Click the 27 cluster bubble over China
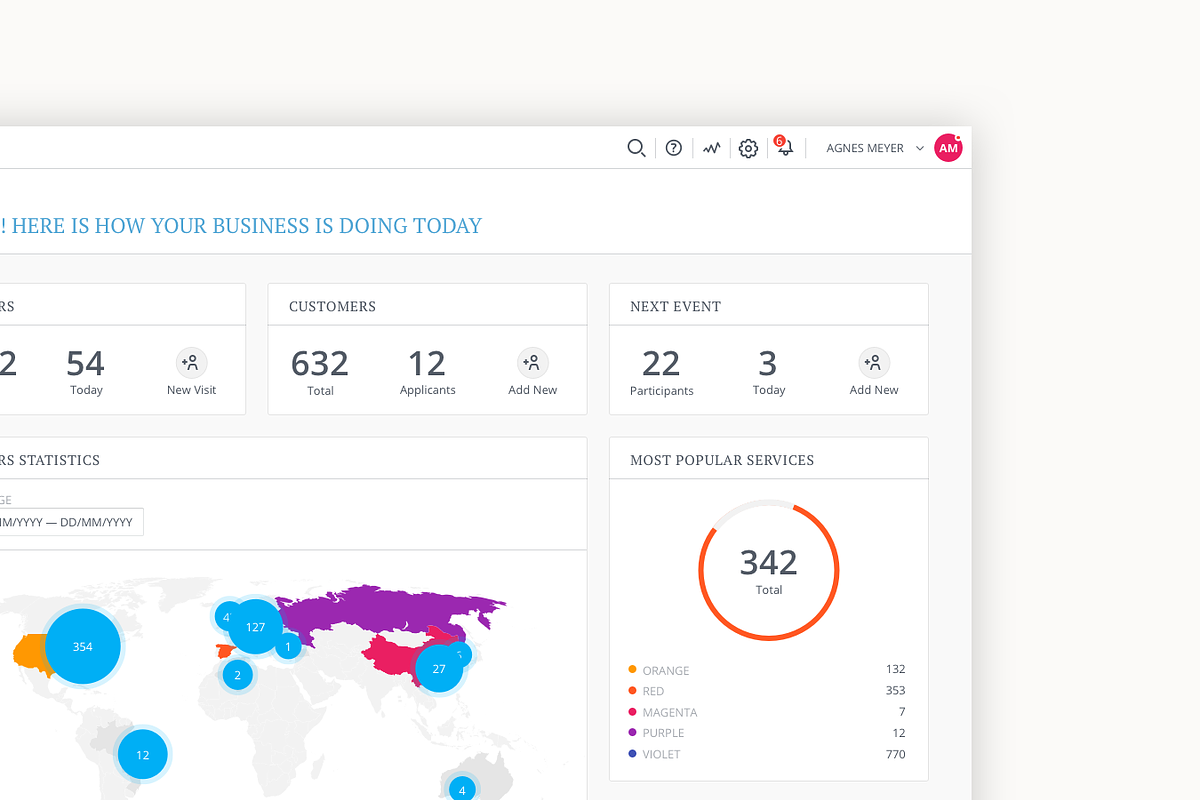Viewport: 1200px width, 800px height. tap(438, 668)
